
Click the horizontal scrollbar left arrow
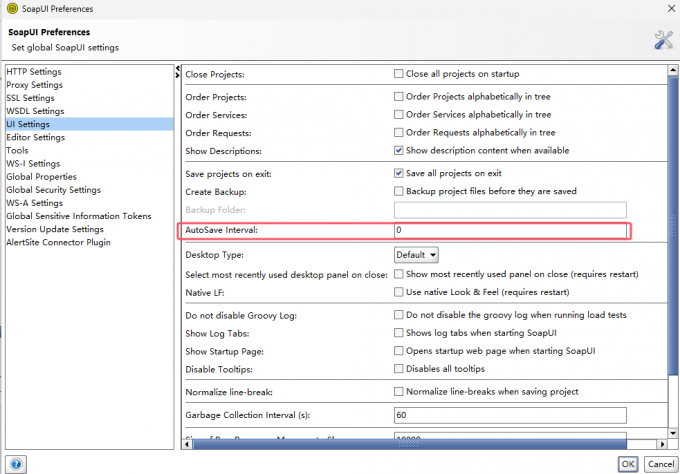click(187, 444)
